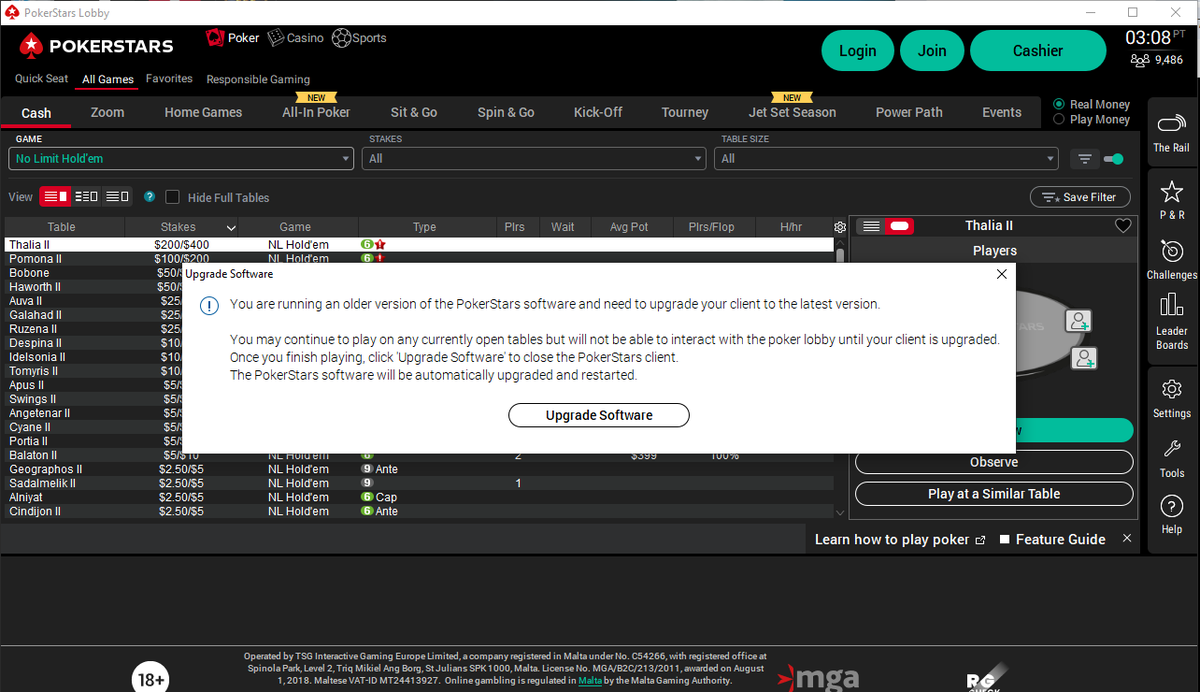Select Casino product in header

(295, 38)
